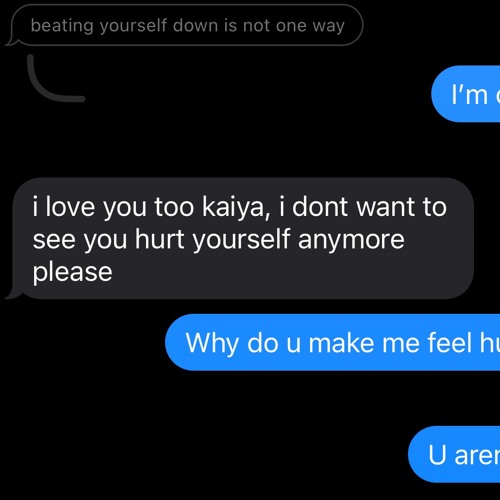This screenshot has height=500, width=500.
Task: Select the blue "Why do u make me feel" message
Action: (x=333, y=342)
